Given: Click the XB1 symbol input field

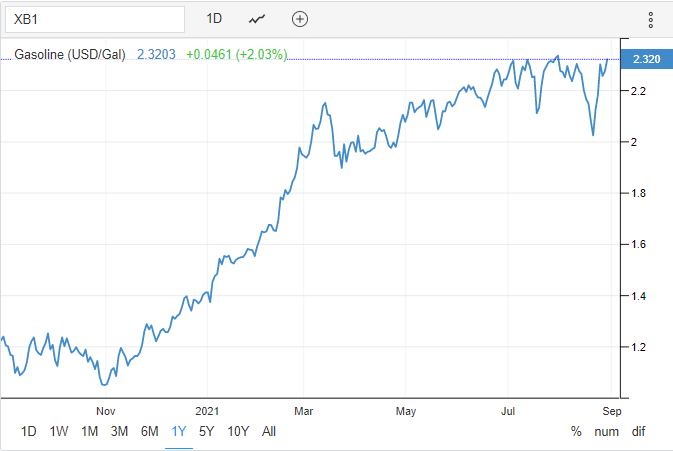Looking at the screenshot, I should (94, 19).
